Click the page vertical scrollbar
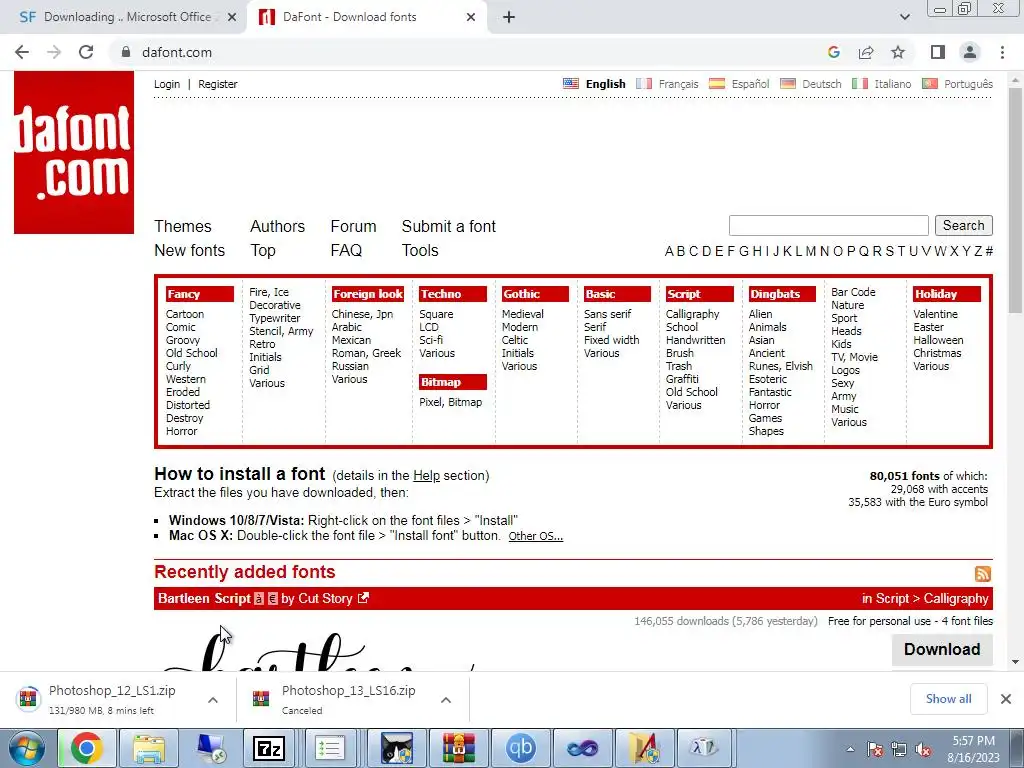Viewport: 1024px width, 768px height. click(x=1015, y=200)
